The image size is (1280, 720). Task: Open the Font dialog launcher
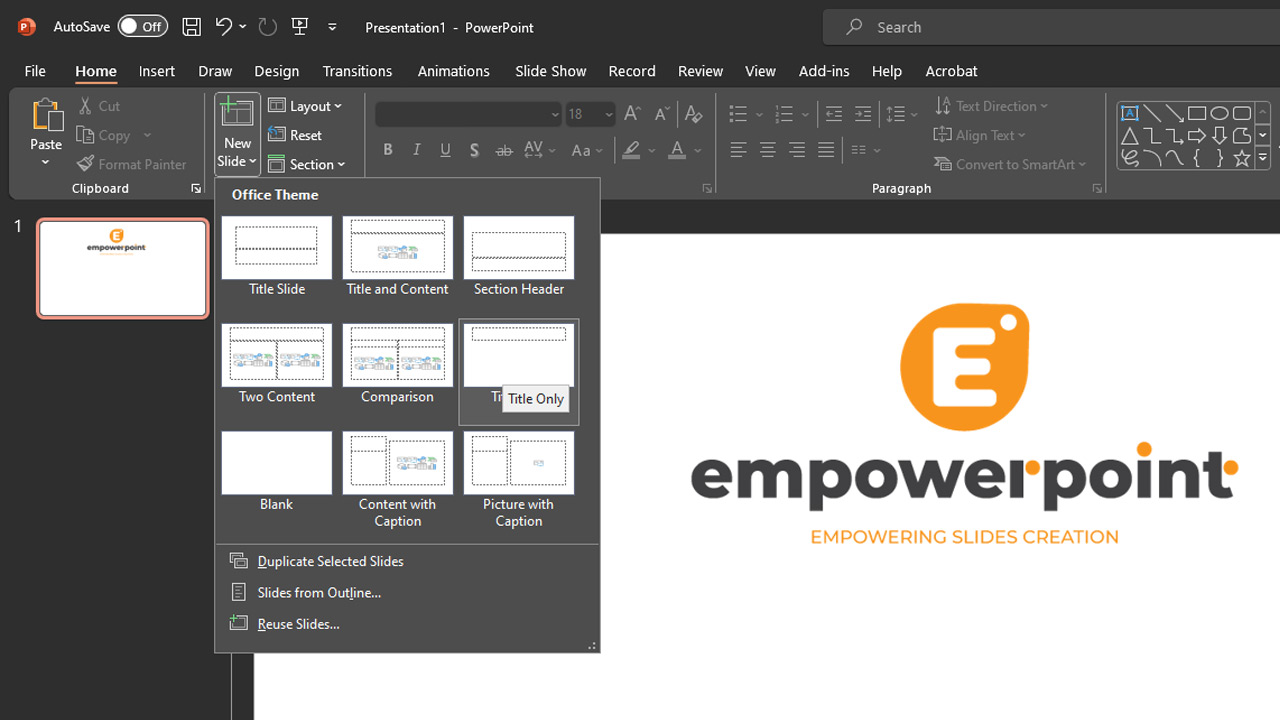click(x=707, y=189)
